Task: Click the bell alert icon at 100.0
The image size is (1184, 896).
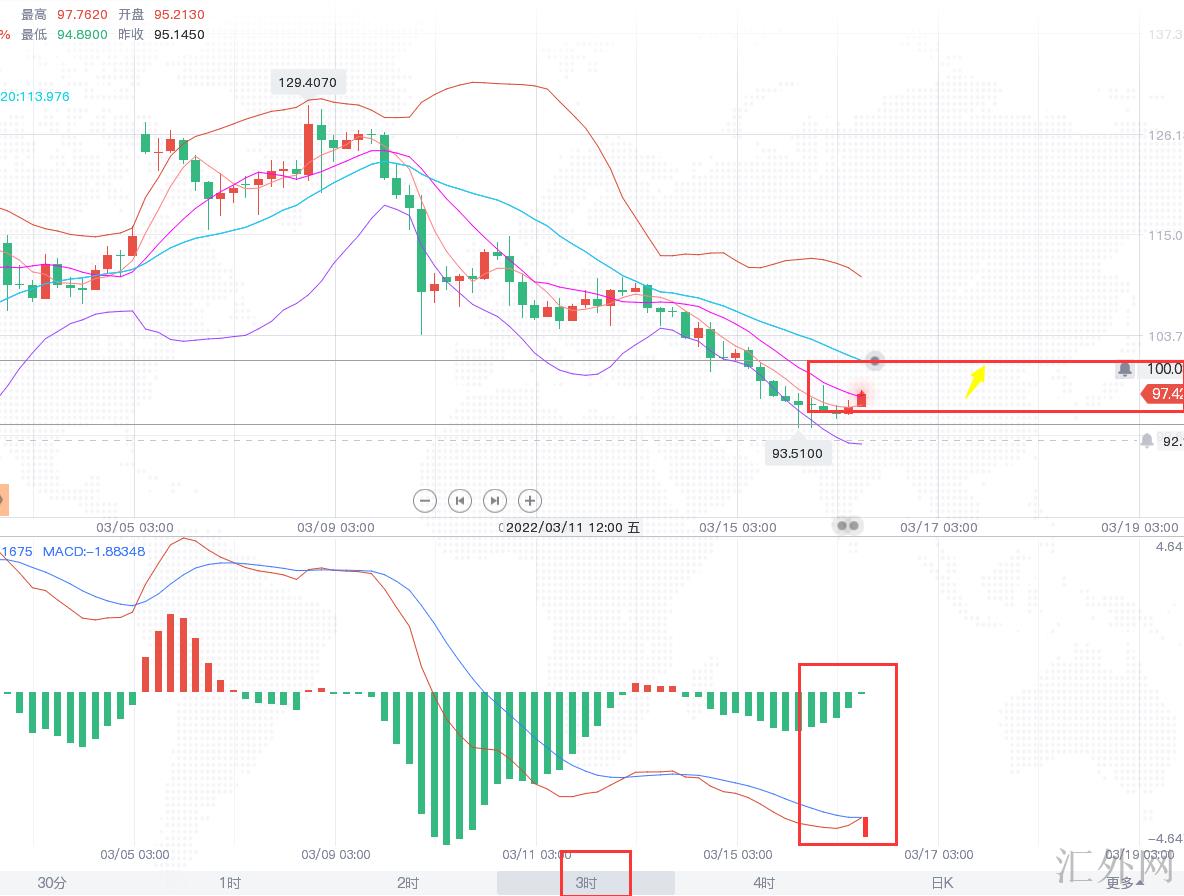Action: click(x=1125, y=370)
